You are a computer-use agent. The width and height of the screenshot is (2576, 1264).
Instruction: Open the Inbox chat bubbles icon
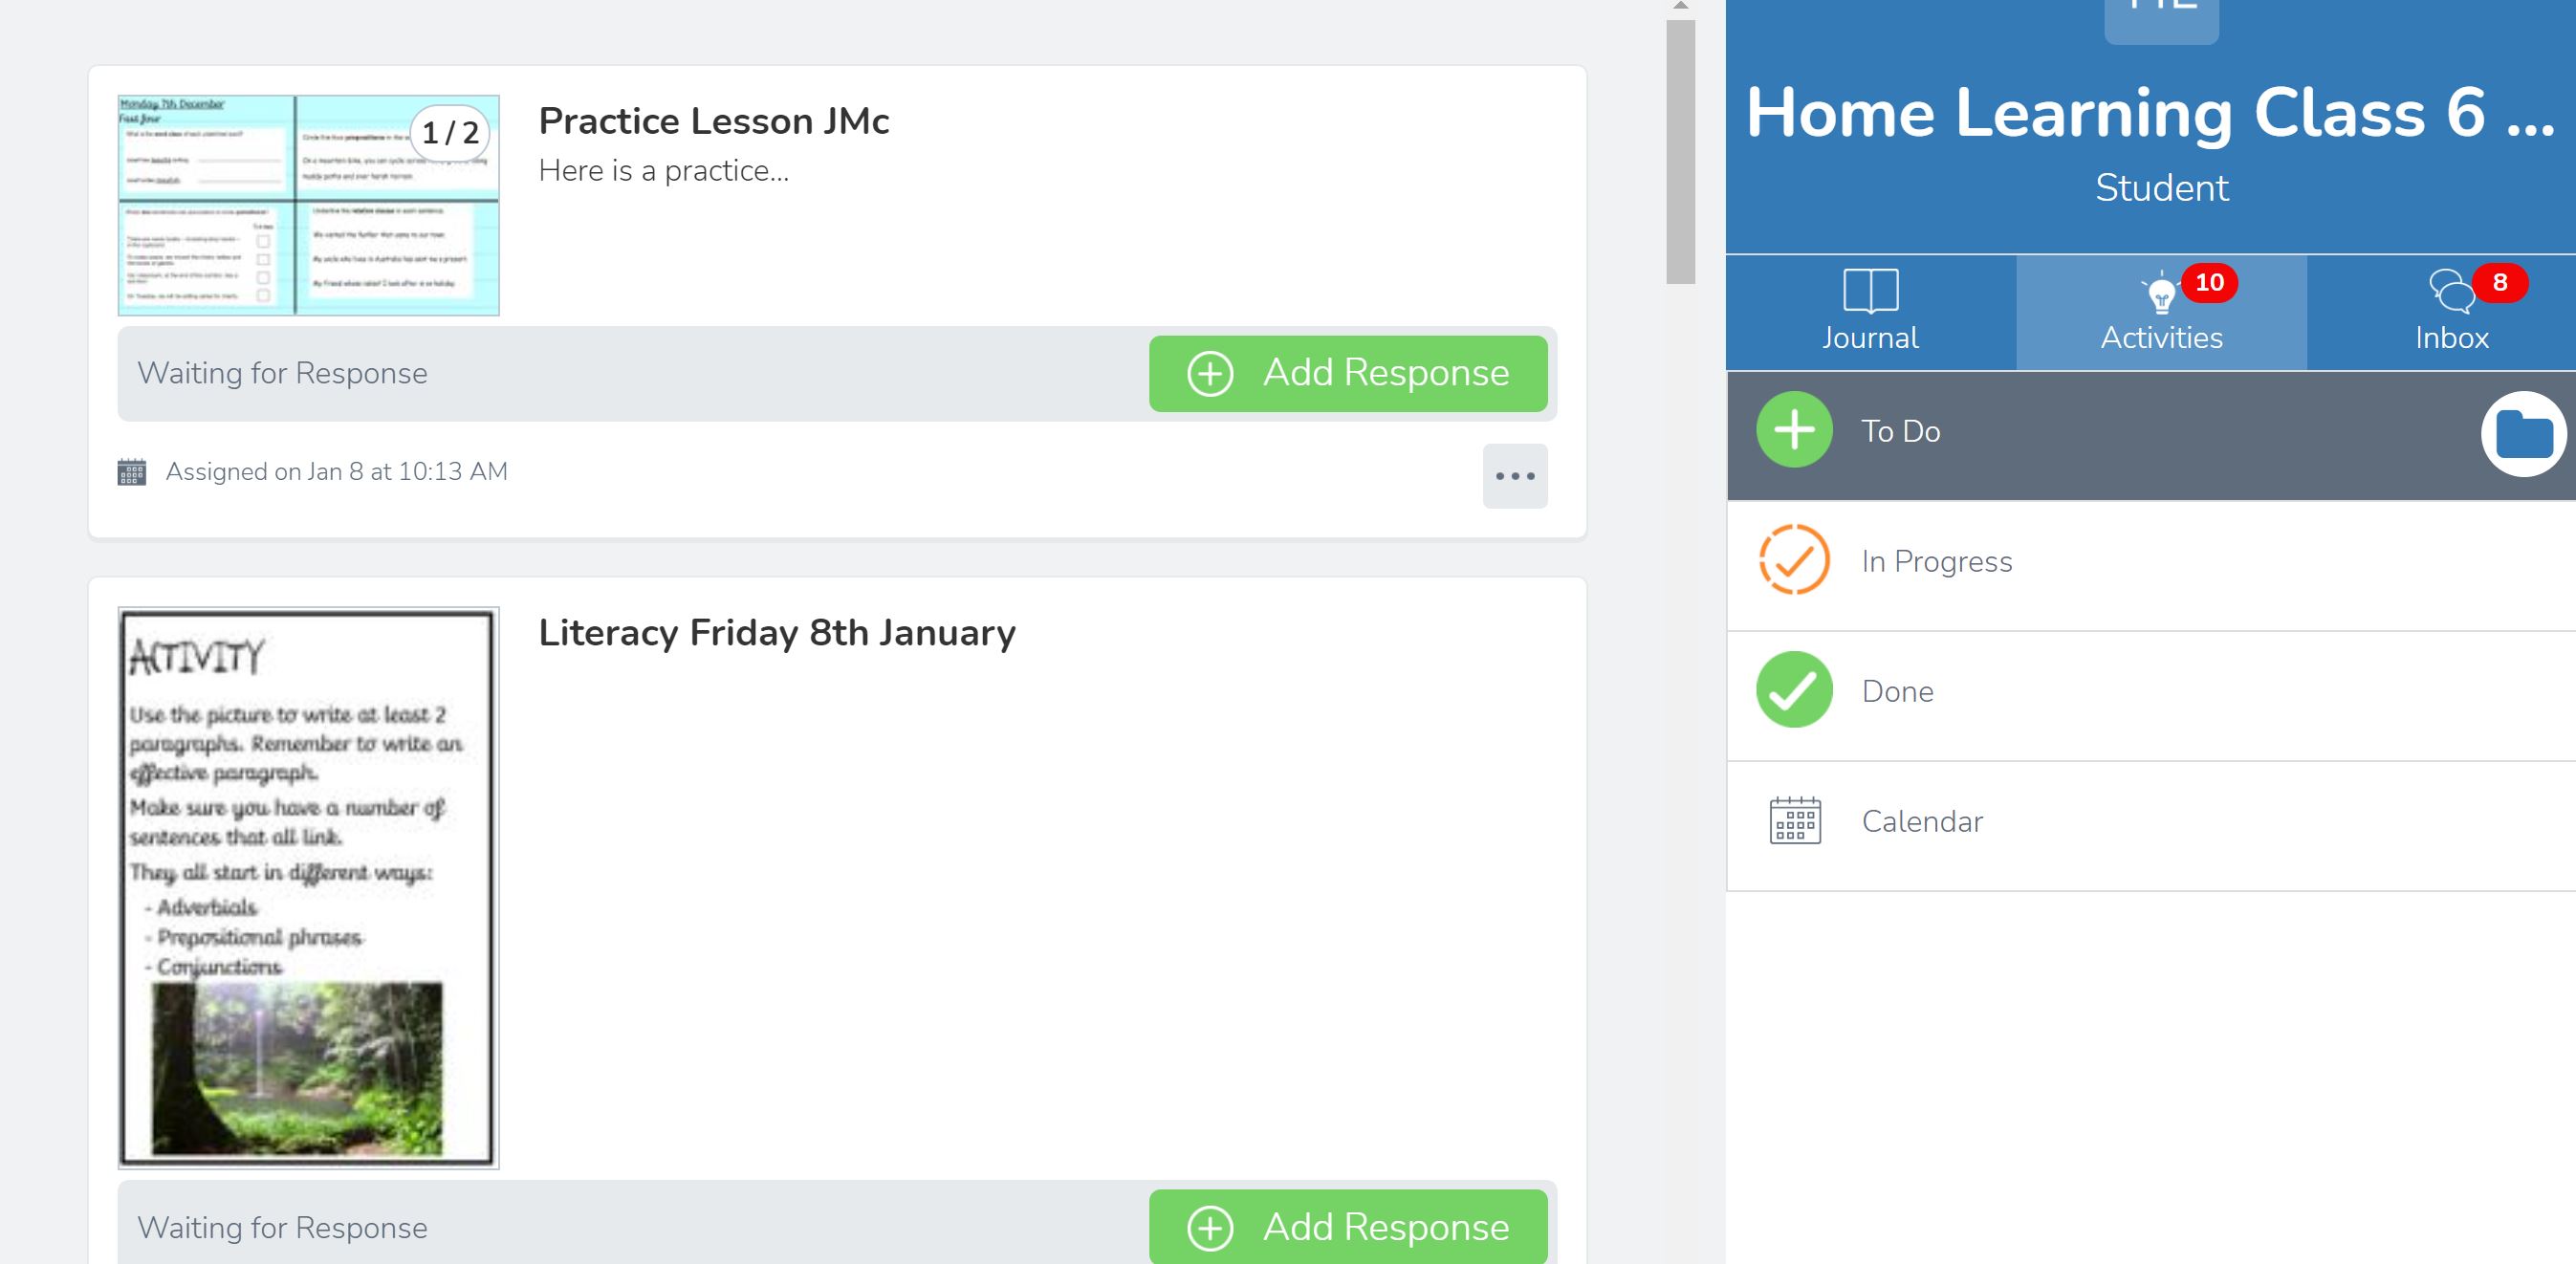tap(2450, 292)
